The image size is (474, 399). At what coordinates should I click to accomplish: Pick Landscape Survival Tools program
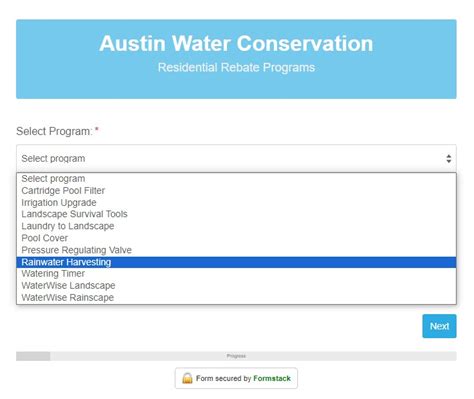tap(236, 214)
